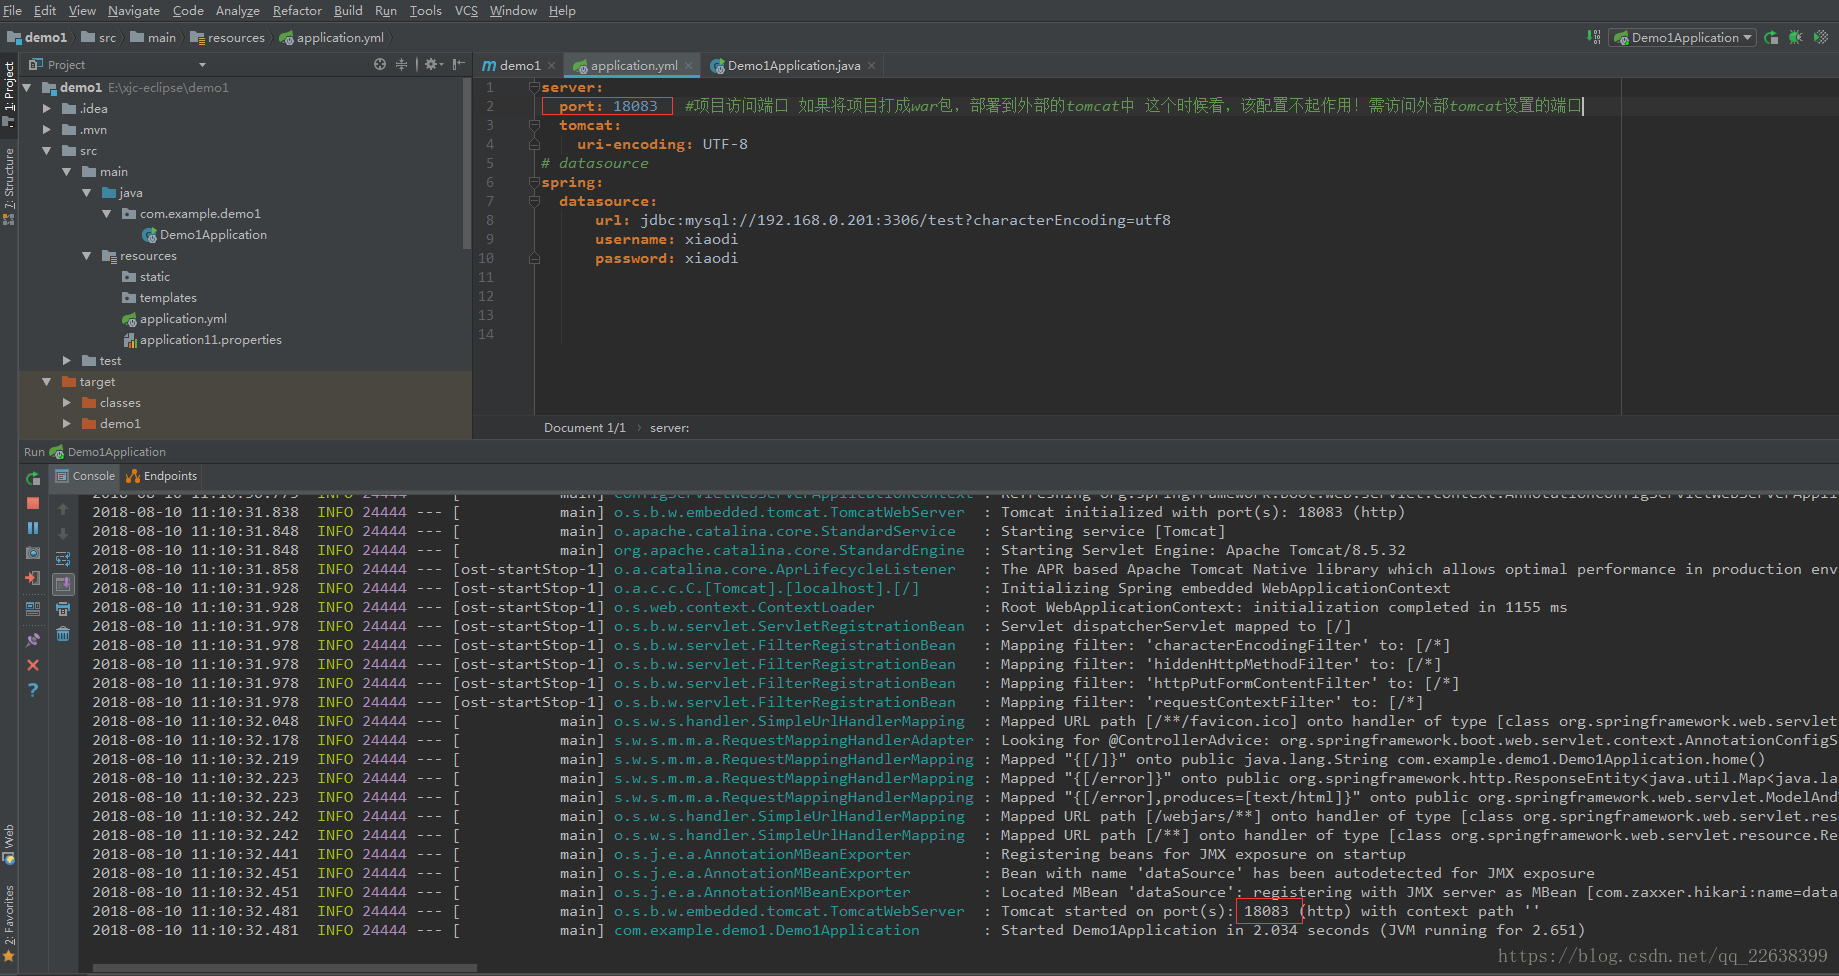Screen dimensions: 1839x976
Task: Stop the running Demo1Application process
Action: click(33, 503)
